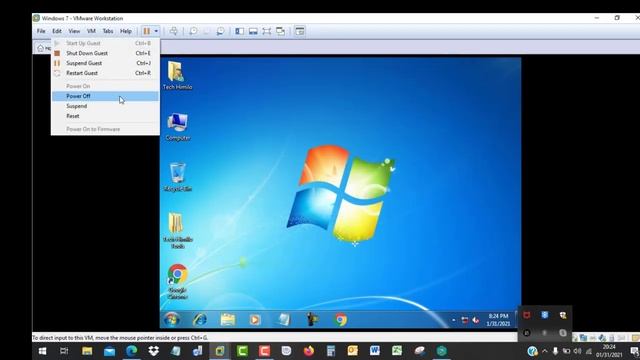Choose Shut Down Guest from power menu
The width and height of the screenshot is (640, 360).
[x=105, y=53]
